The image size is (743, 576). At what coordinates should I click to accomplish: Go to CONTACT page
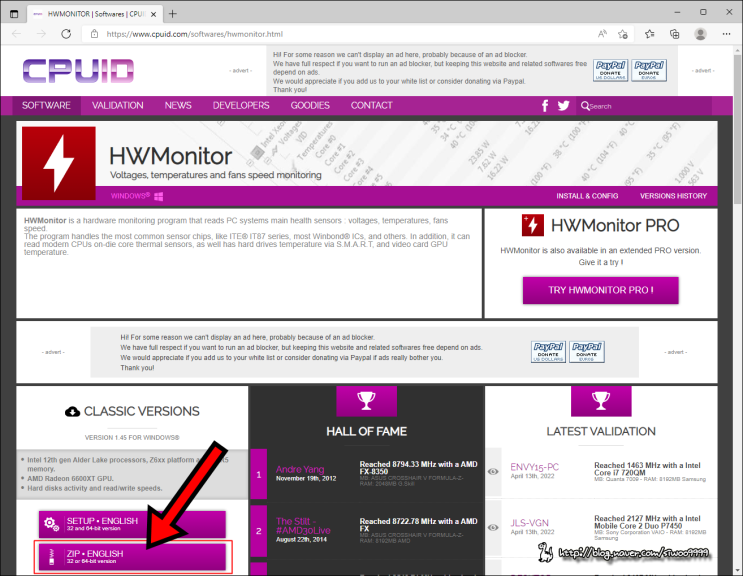click(x=372, y=105)
